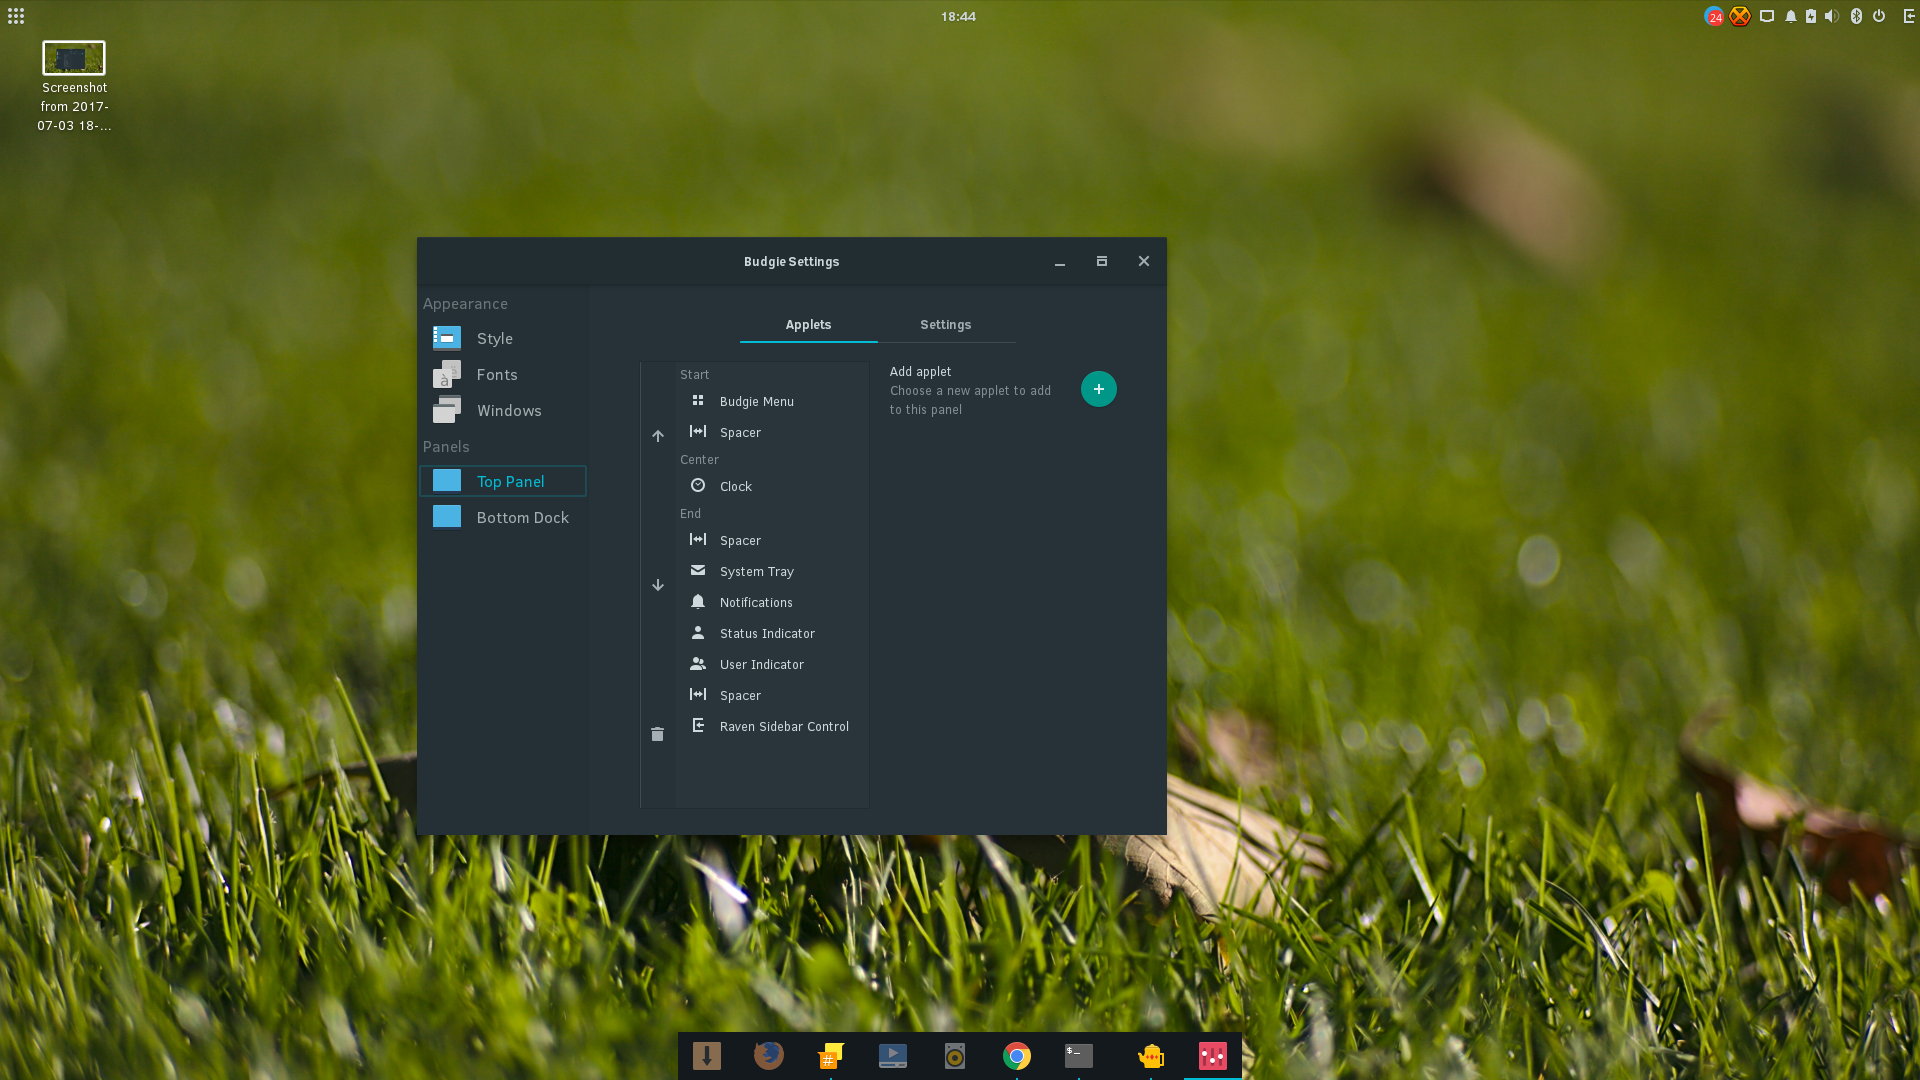
Task: Click the Bluetooth status icon
Action: pos(1856,16)
